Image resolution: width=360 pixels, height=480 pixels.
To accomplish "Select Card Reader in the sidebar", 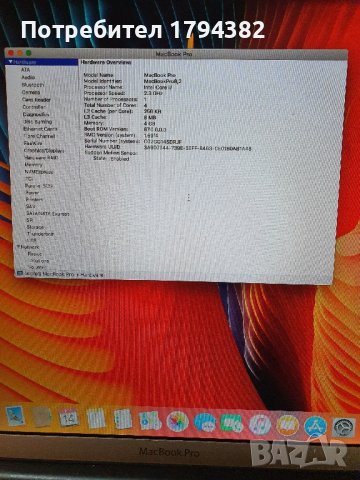I will [36, 100].
